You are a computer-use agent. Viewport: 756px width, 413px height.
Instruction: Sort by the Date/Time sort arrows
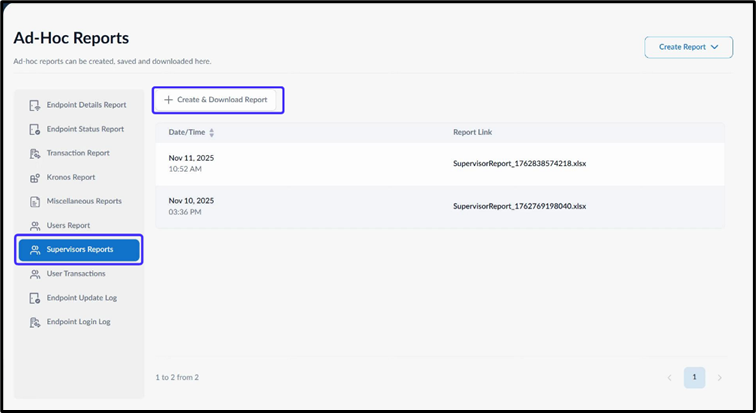211,133
